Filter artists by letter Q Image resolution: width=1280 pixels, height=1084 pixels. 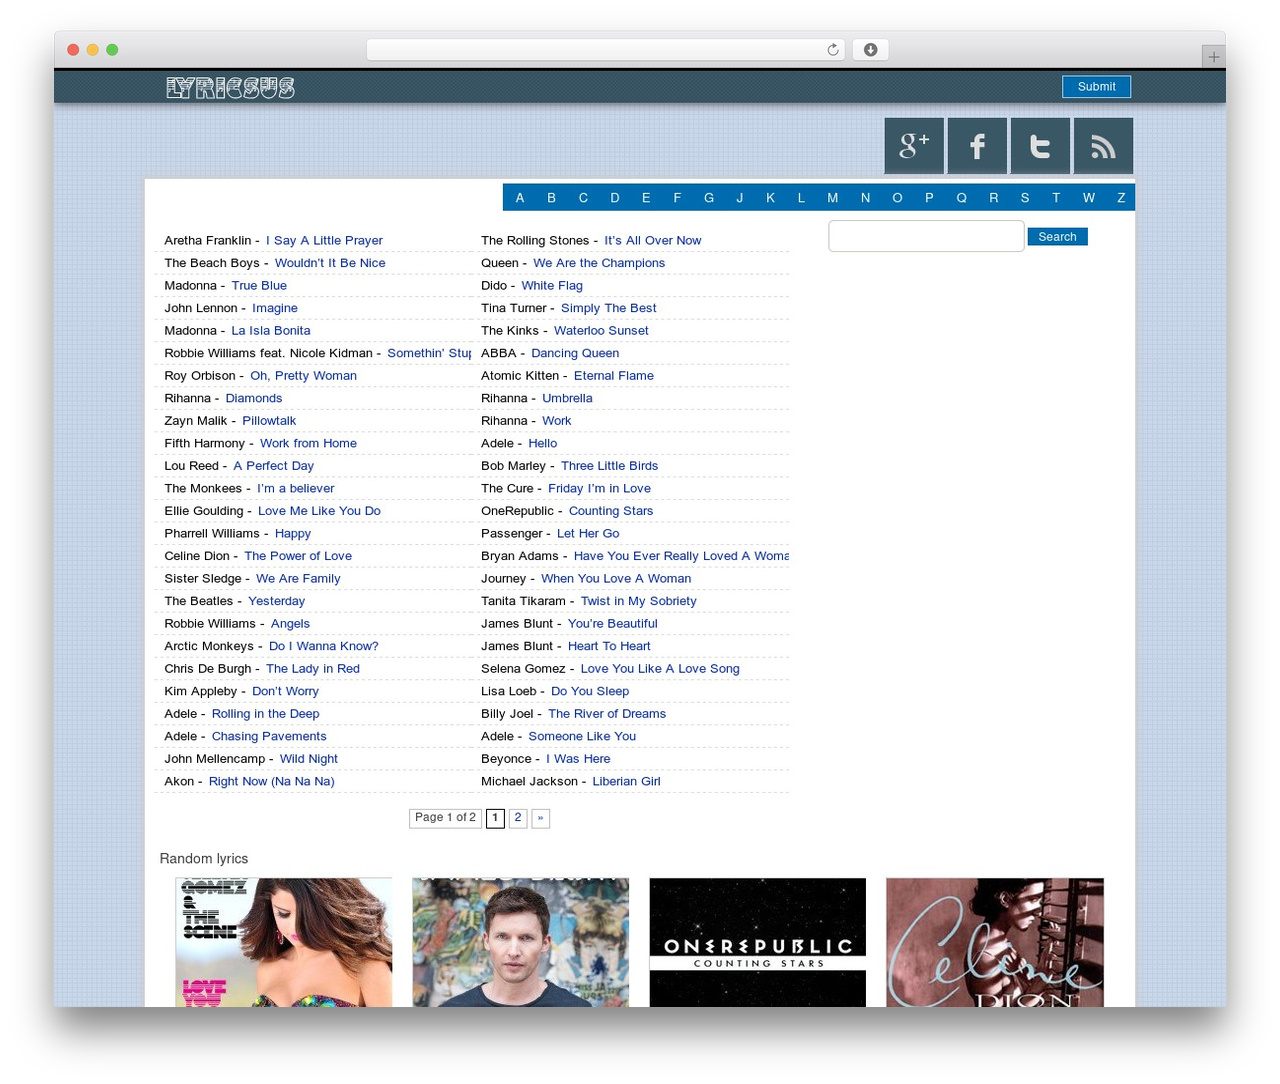961,198
